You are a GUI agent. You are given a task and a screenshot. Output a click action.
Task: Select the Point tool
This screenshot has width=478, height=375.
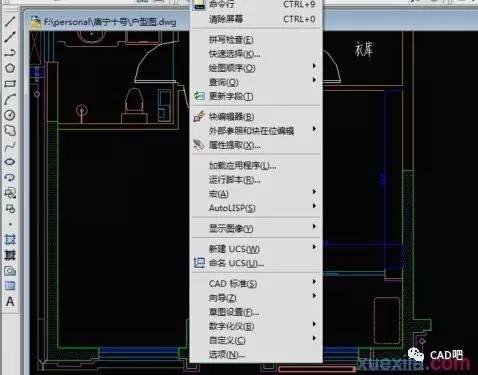10,224
